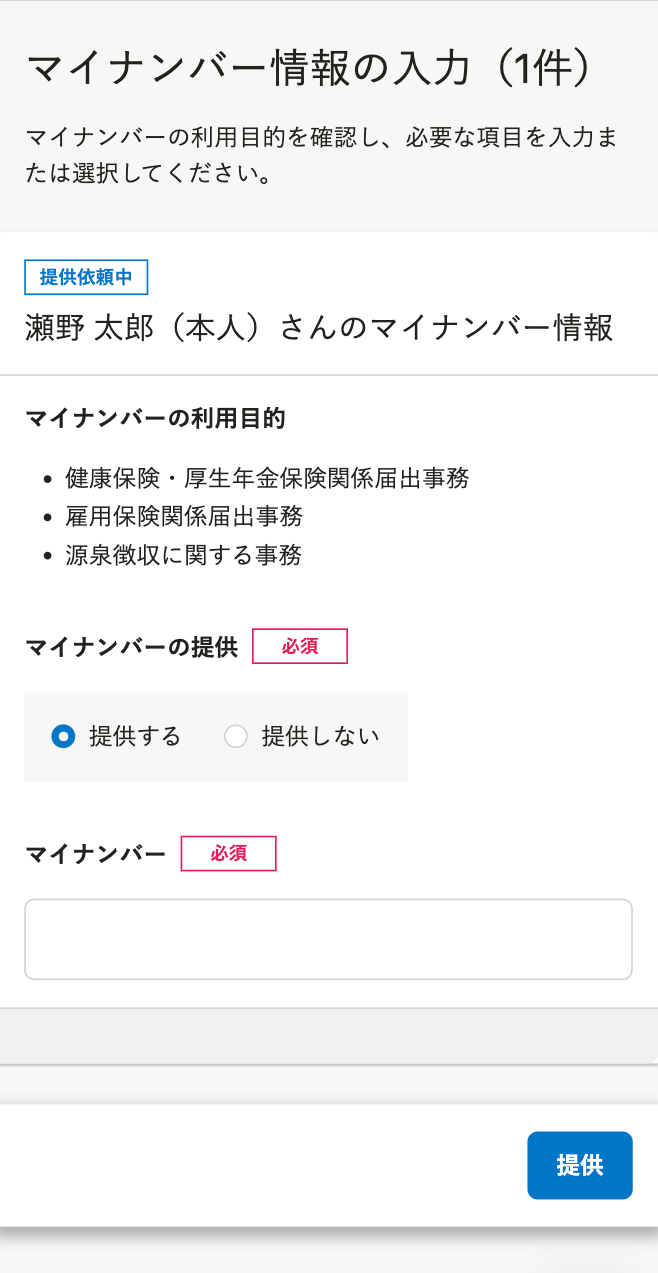Click the bullet before 健康保険 list item

point(48,480)
